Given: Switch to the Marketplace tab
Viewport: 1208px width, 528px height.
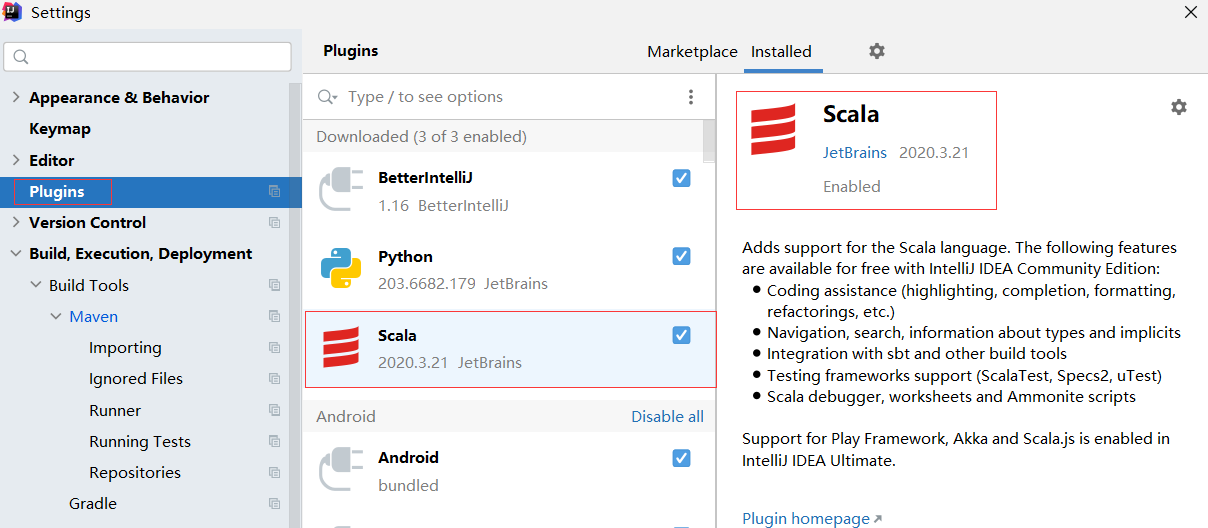Looking at the screenshot, I should click(692, 52).
